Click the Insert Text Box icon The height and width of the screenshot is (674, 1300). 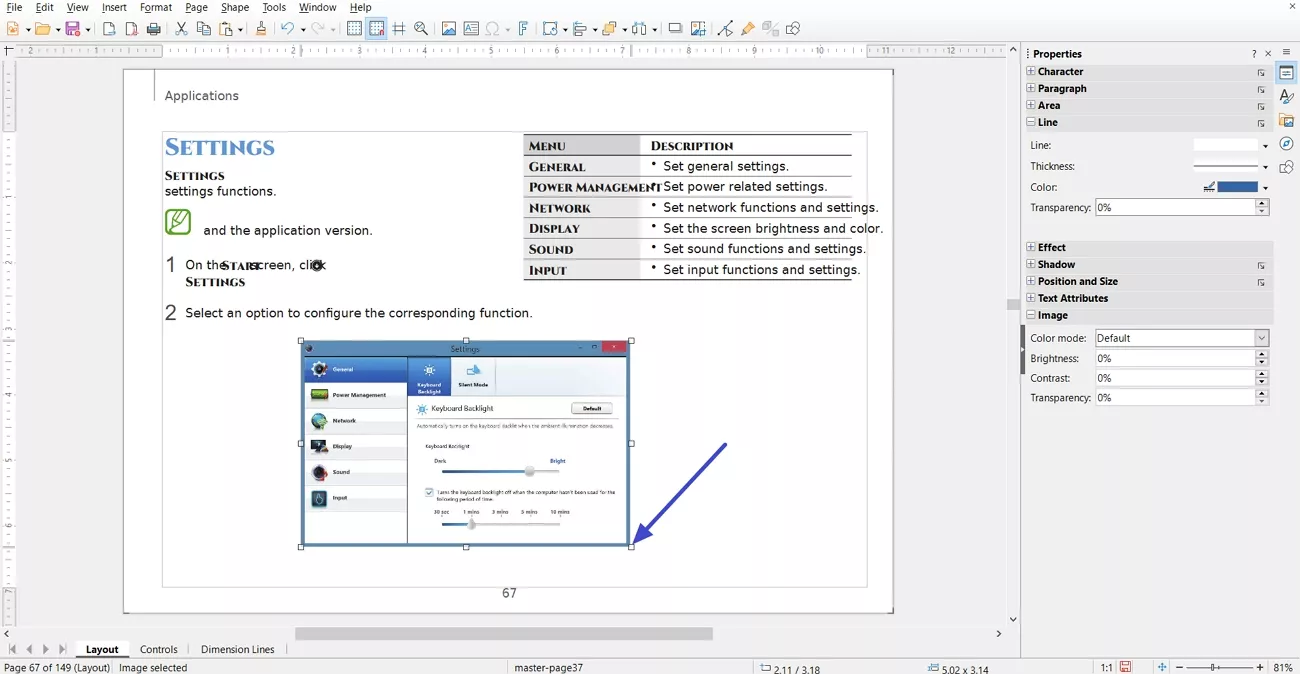pyautogui.click(x=471, y=29)
